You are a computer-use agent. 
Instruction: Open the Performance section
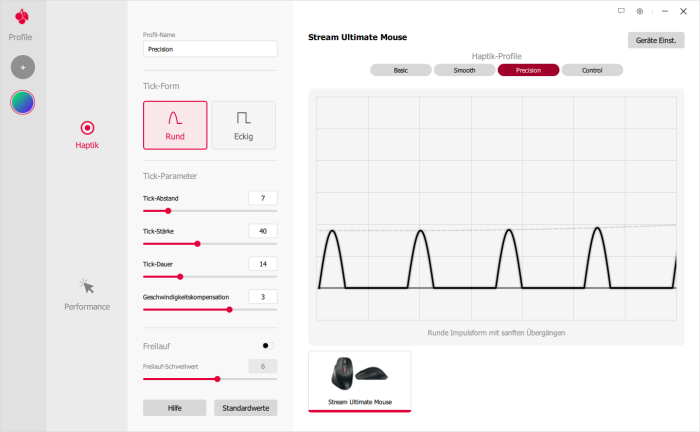(87, 294)
